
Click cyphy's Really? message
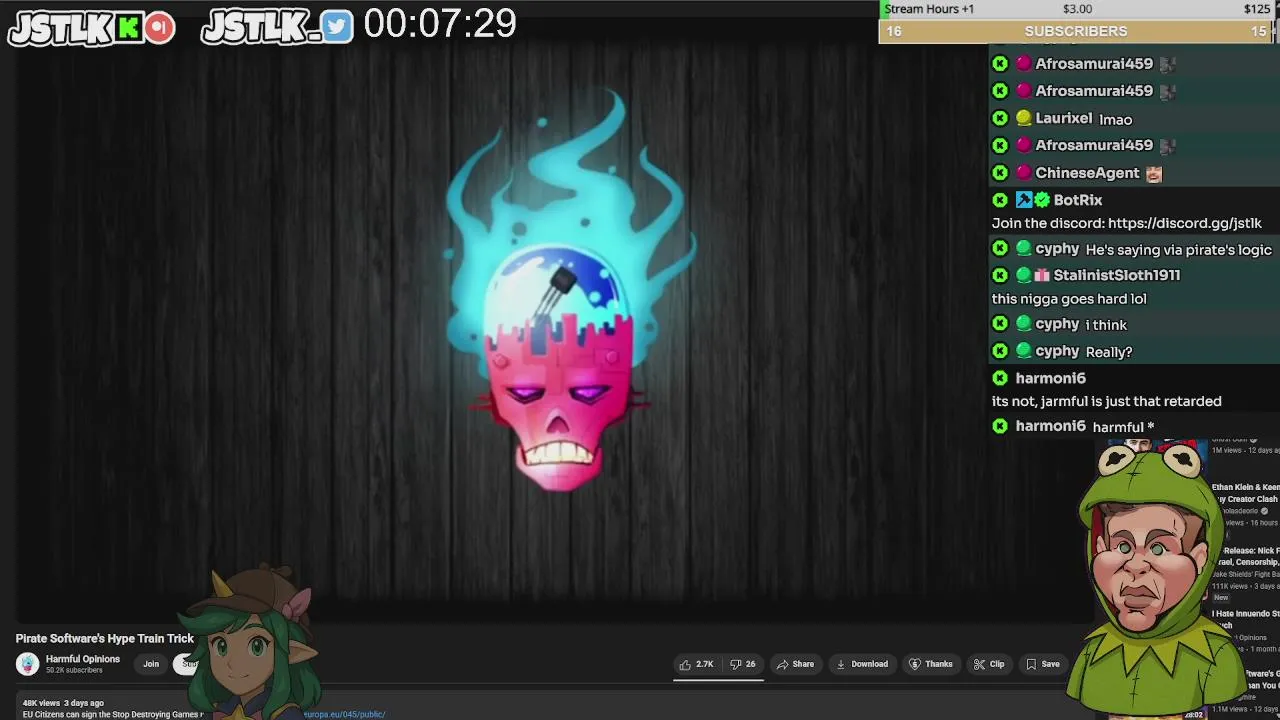[1109, 352]
